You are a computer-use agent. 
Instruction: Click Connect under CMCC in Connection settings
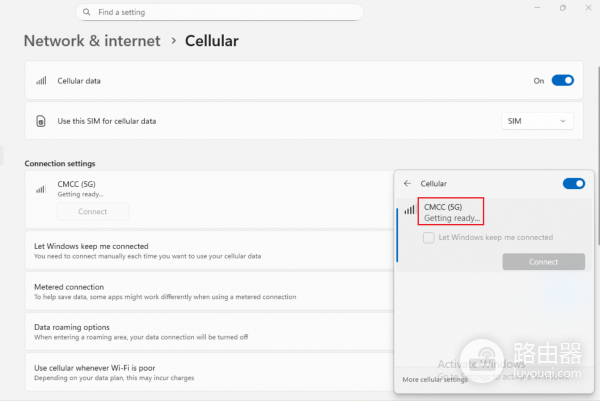coord(93,212)
